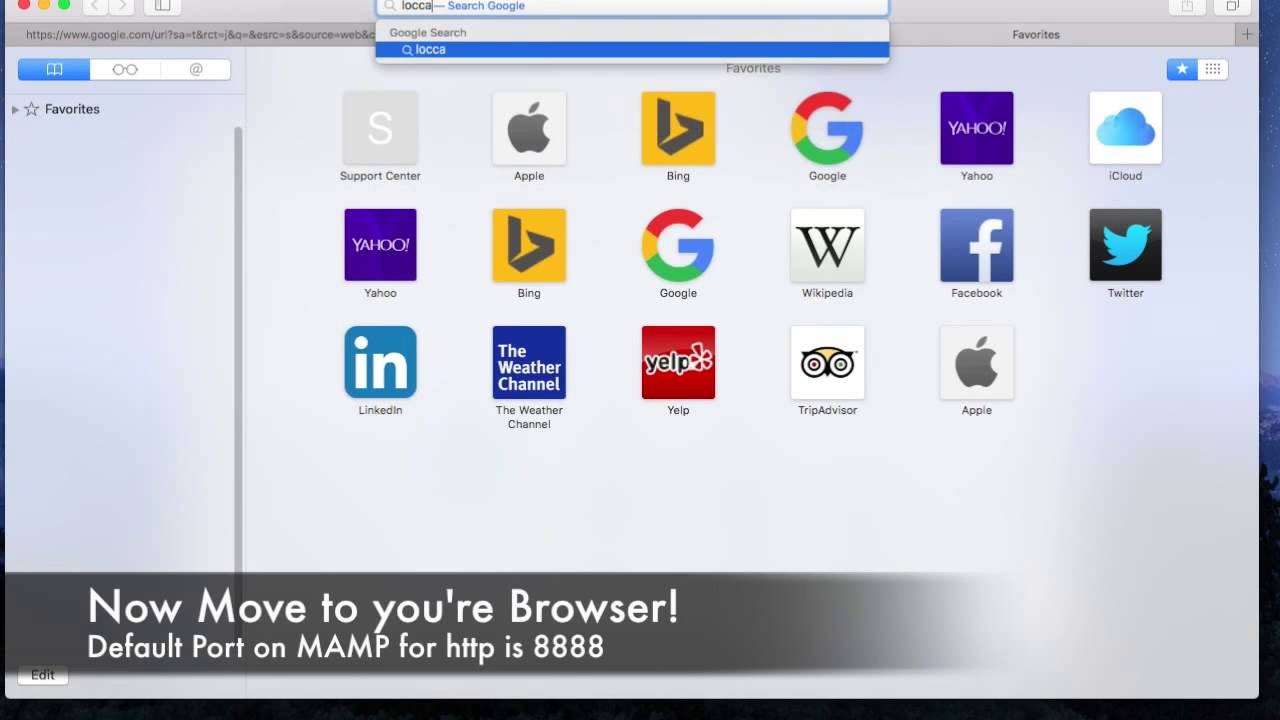Show all tabs with the tab overview button
The height and width of the screenshot is (720, 1280).
(x=1232, y=6)
